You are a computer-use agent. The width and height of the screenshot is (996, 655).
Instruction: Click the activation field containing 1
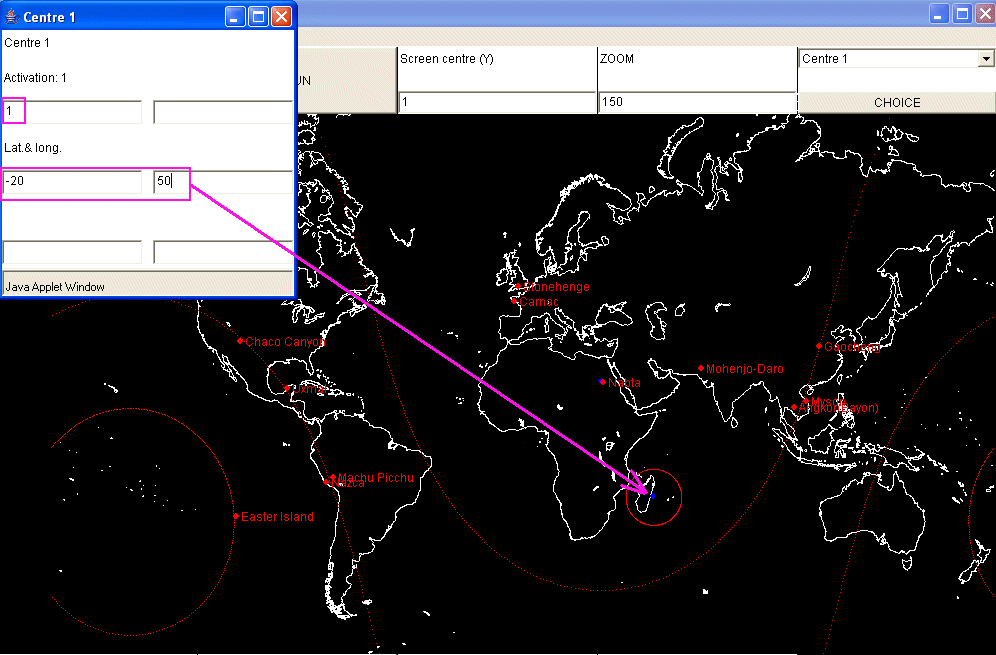(72, 111)
